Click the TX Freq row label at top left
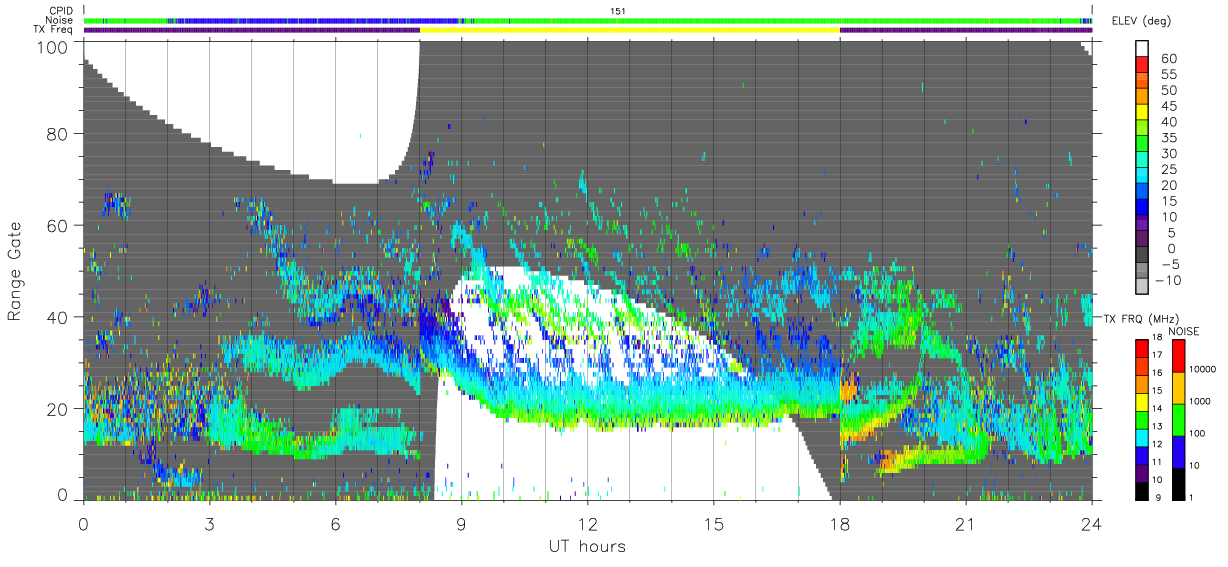 [x=54, y=30]
